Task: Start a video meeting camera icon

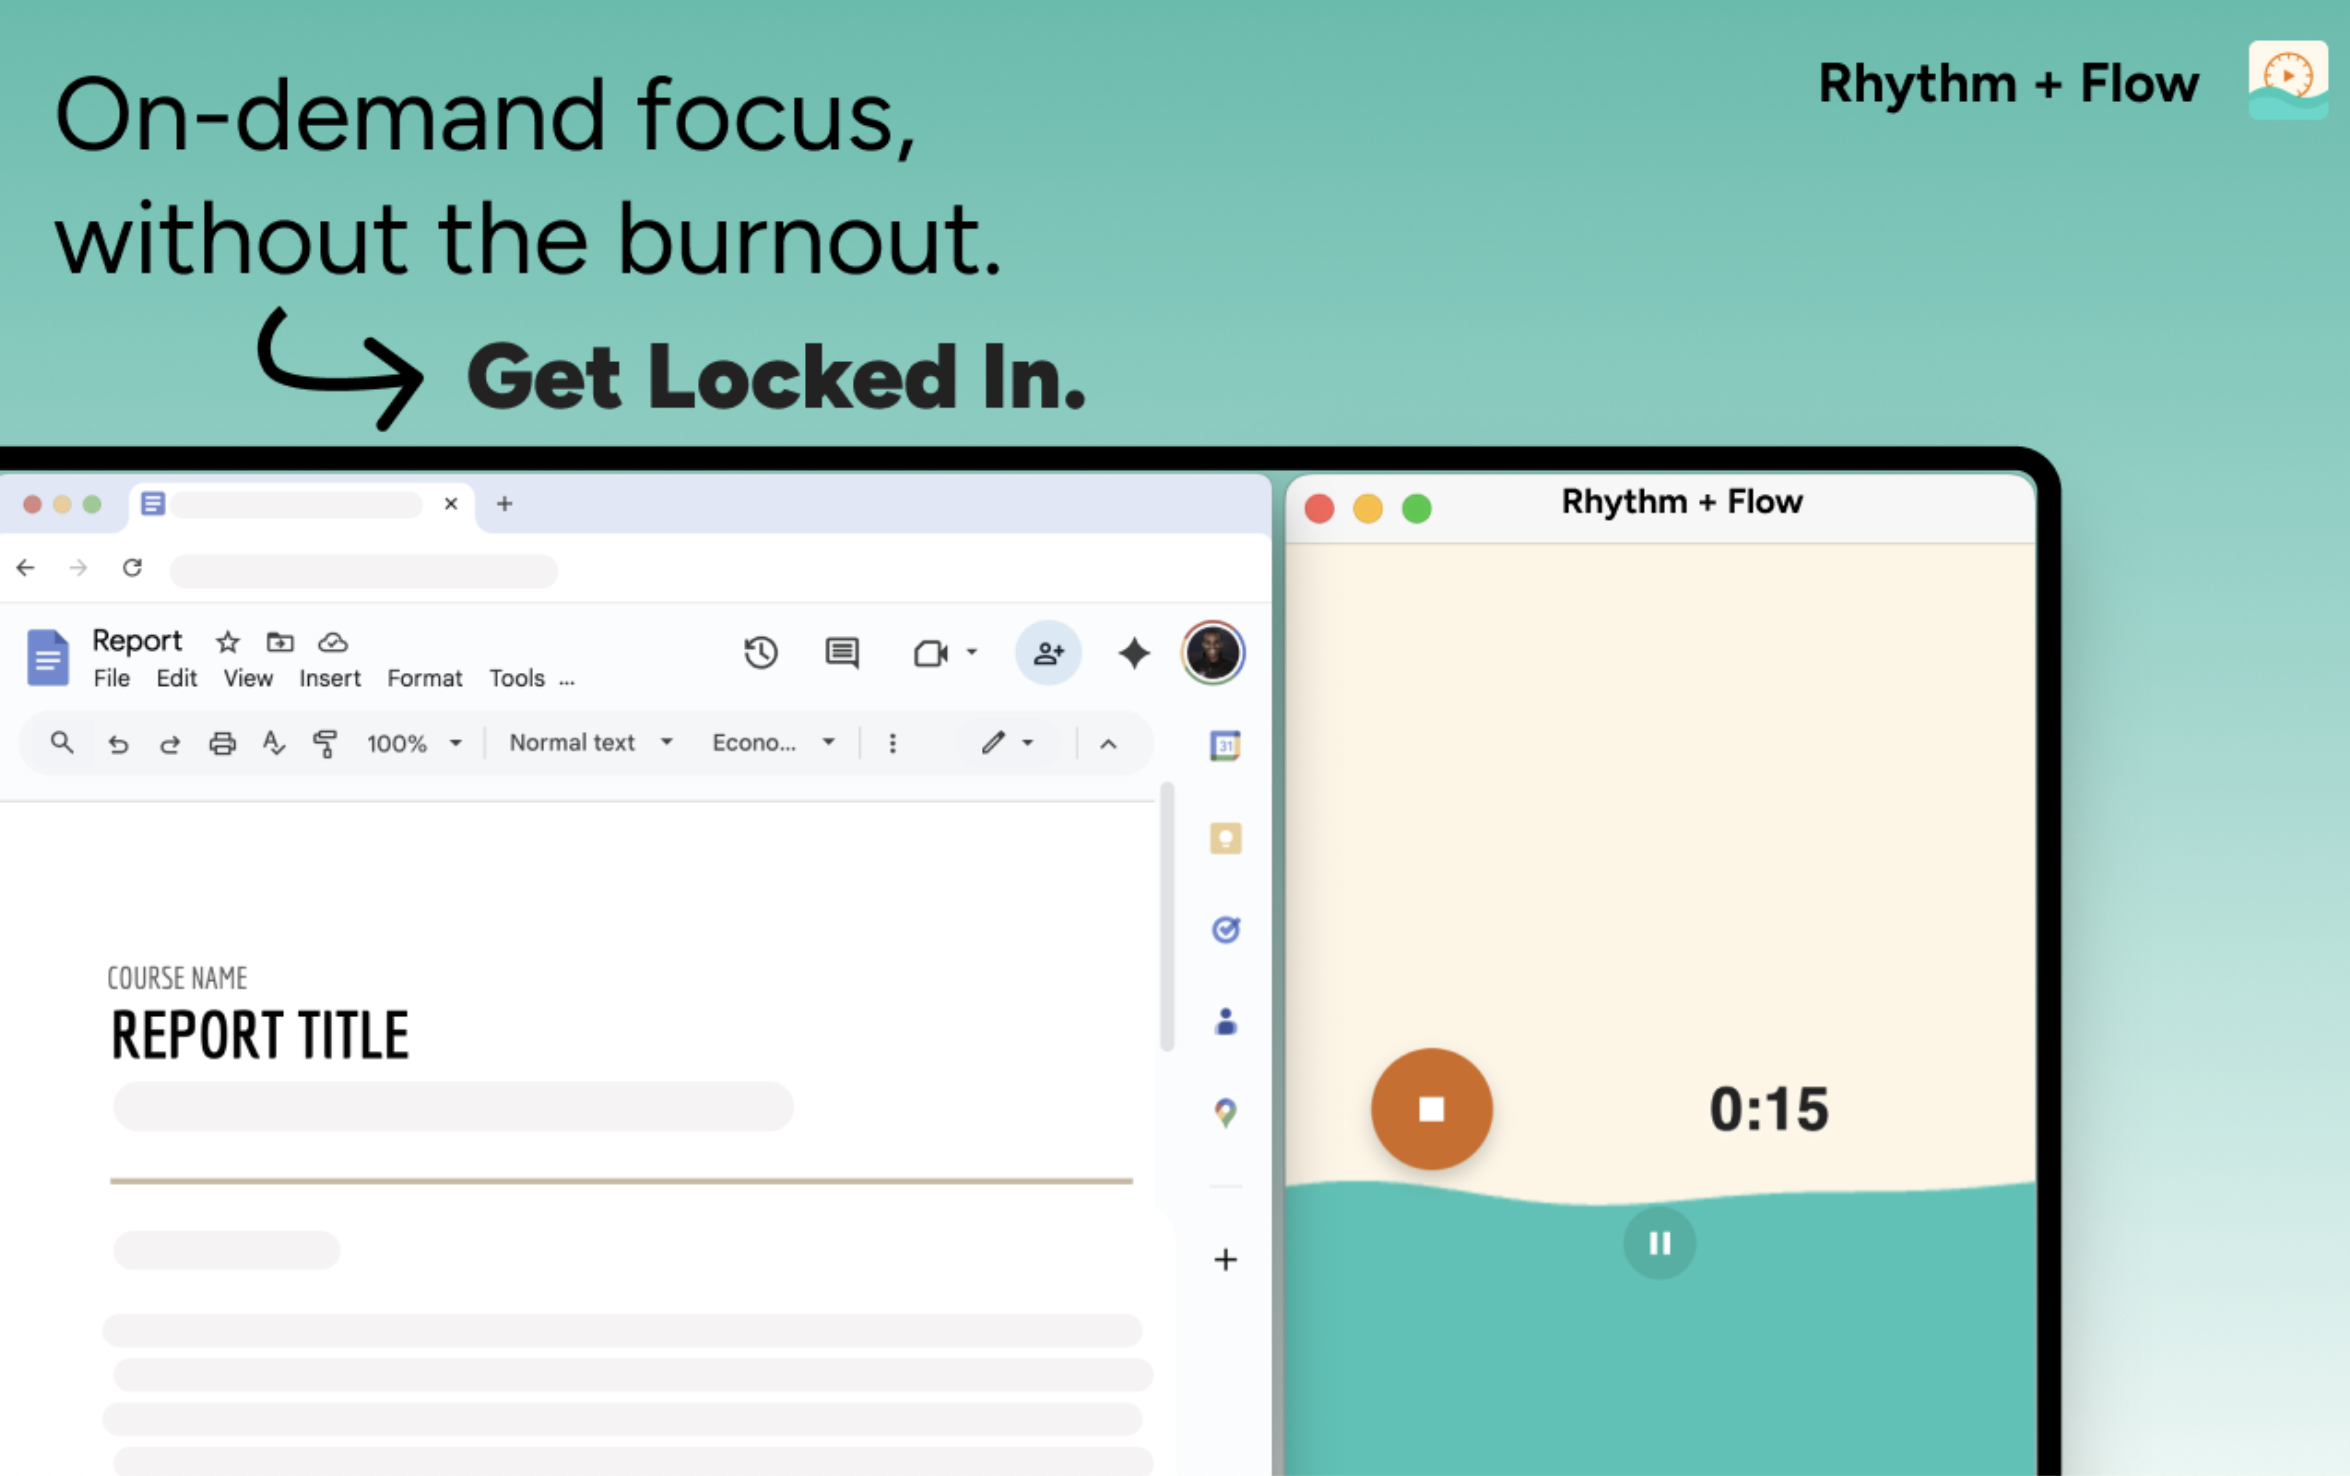Action: point(930,654)
